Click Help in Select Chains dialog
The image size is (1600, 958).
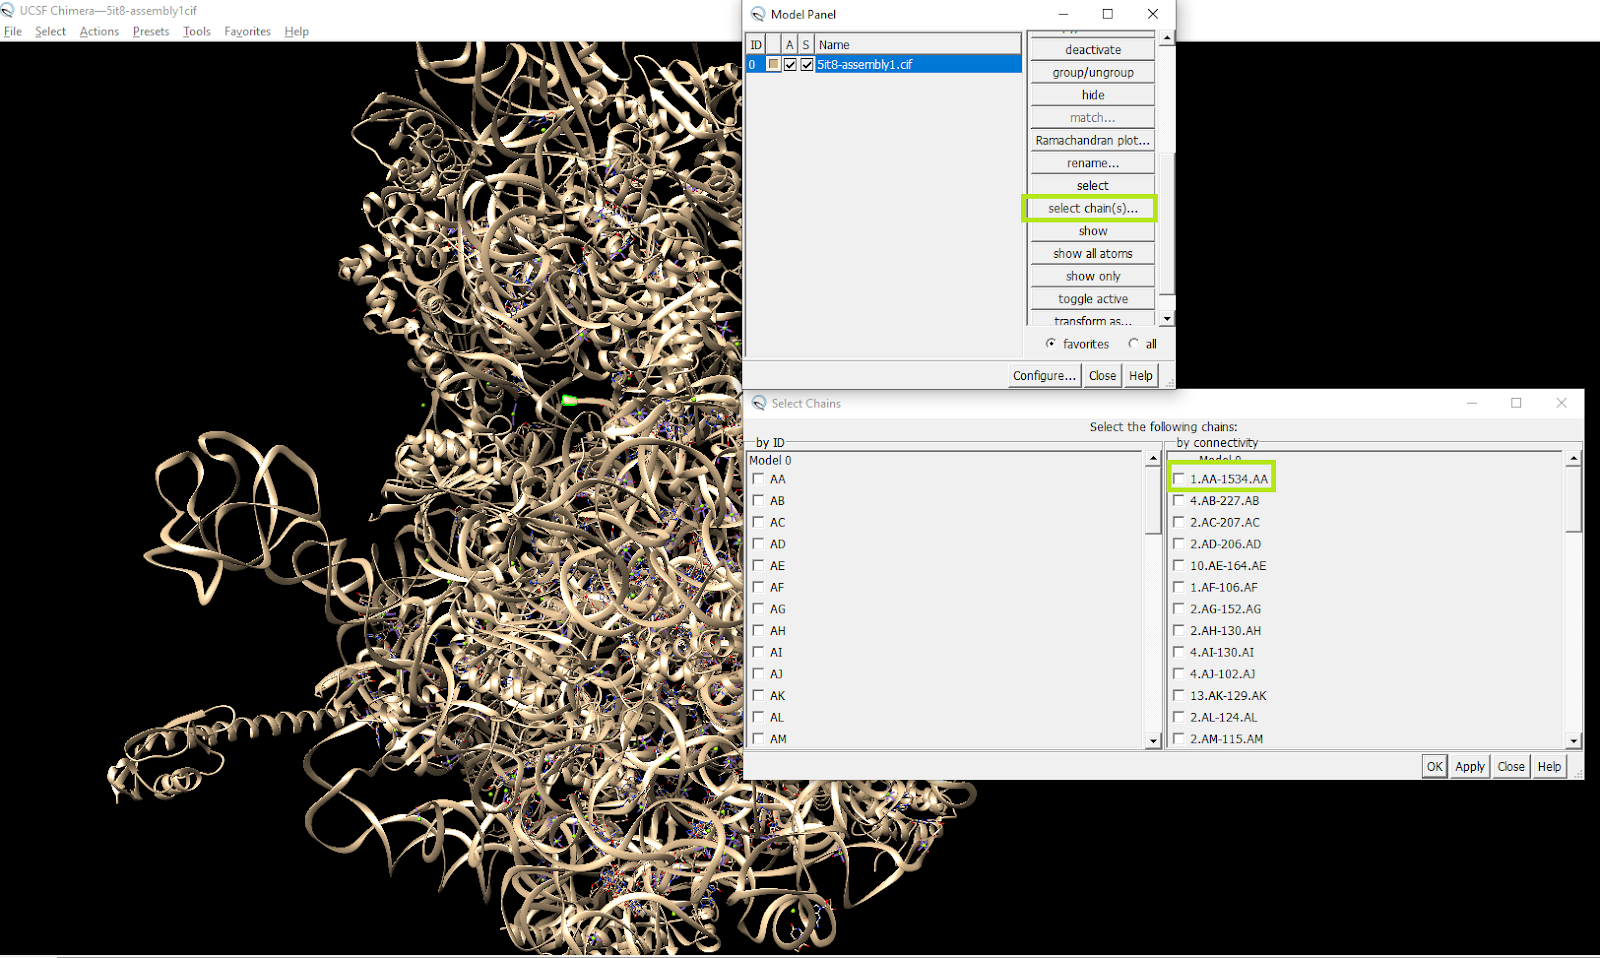[1549, 767]
